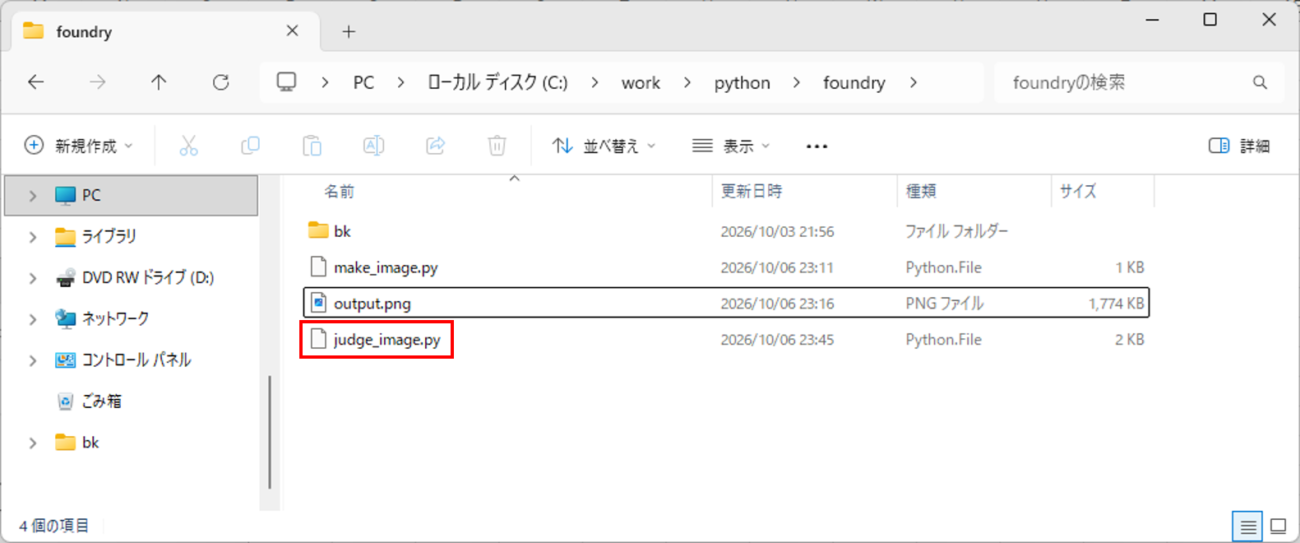Toggle the 詳細 details pane
Viewport: 1300px width, 543px height.
[x=1239, y=146]
